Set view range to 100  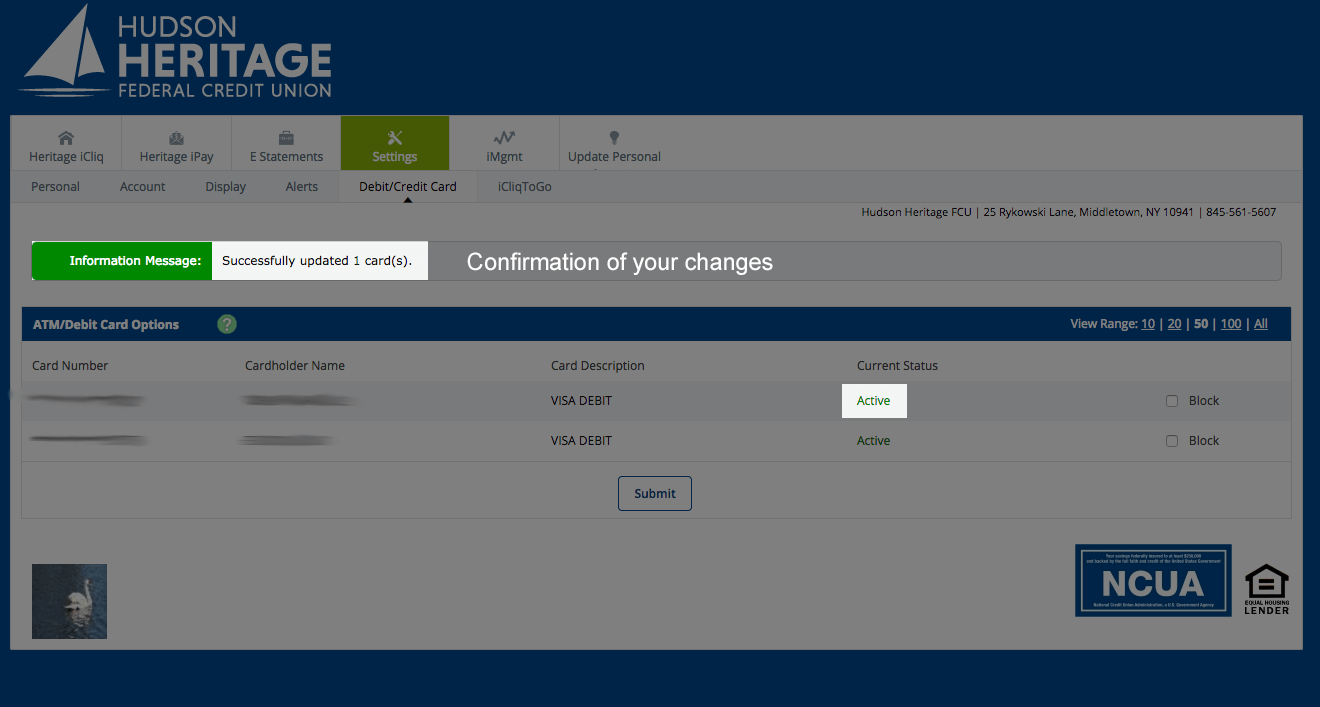1230,323
